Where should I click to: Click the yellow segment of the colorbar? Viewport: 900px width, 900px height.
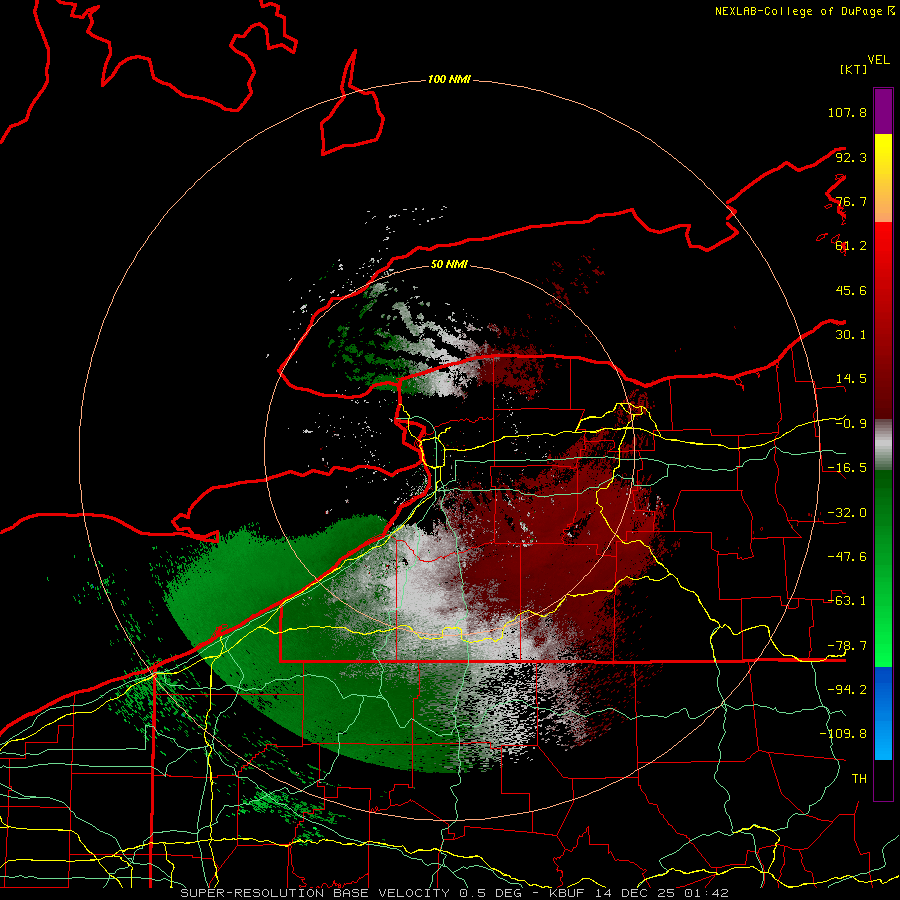coord(883,178)
